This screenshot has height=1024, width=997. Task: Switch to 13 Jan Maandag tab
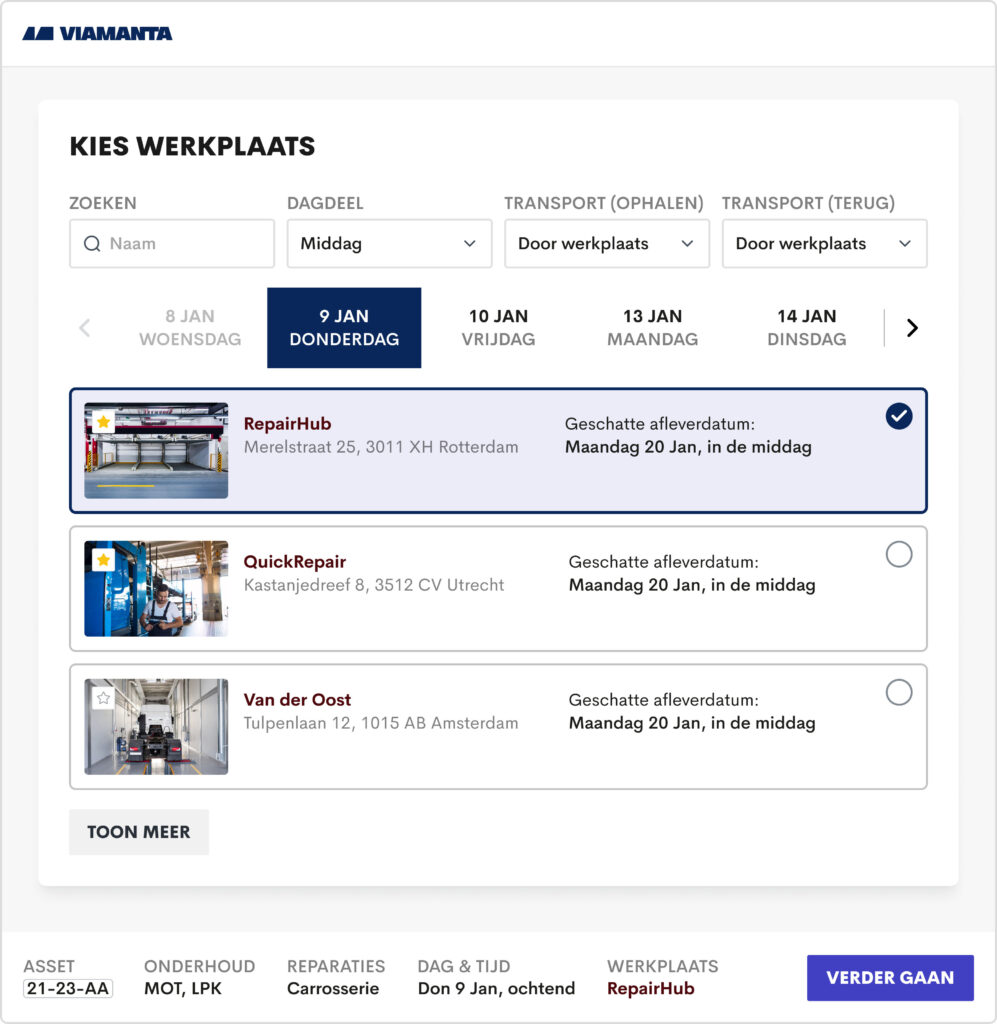tap(652, 328)
